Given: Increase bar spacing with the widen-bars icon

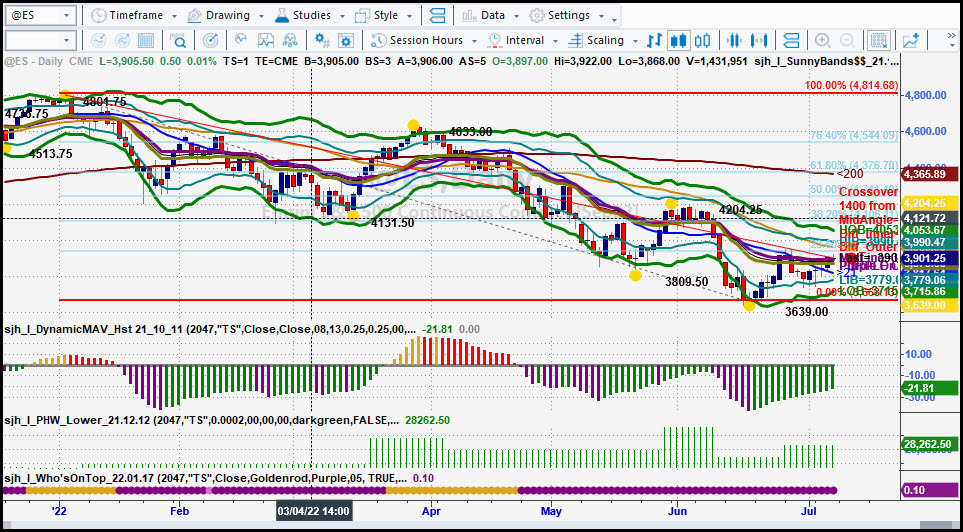Looking at the screenshot, I should tap(760, 41).
